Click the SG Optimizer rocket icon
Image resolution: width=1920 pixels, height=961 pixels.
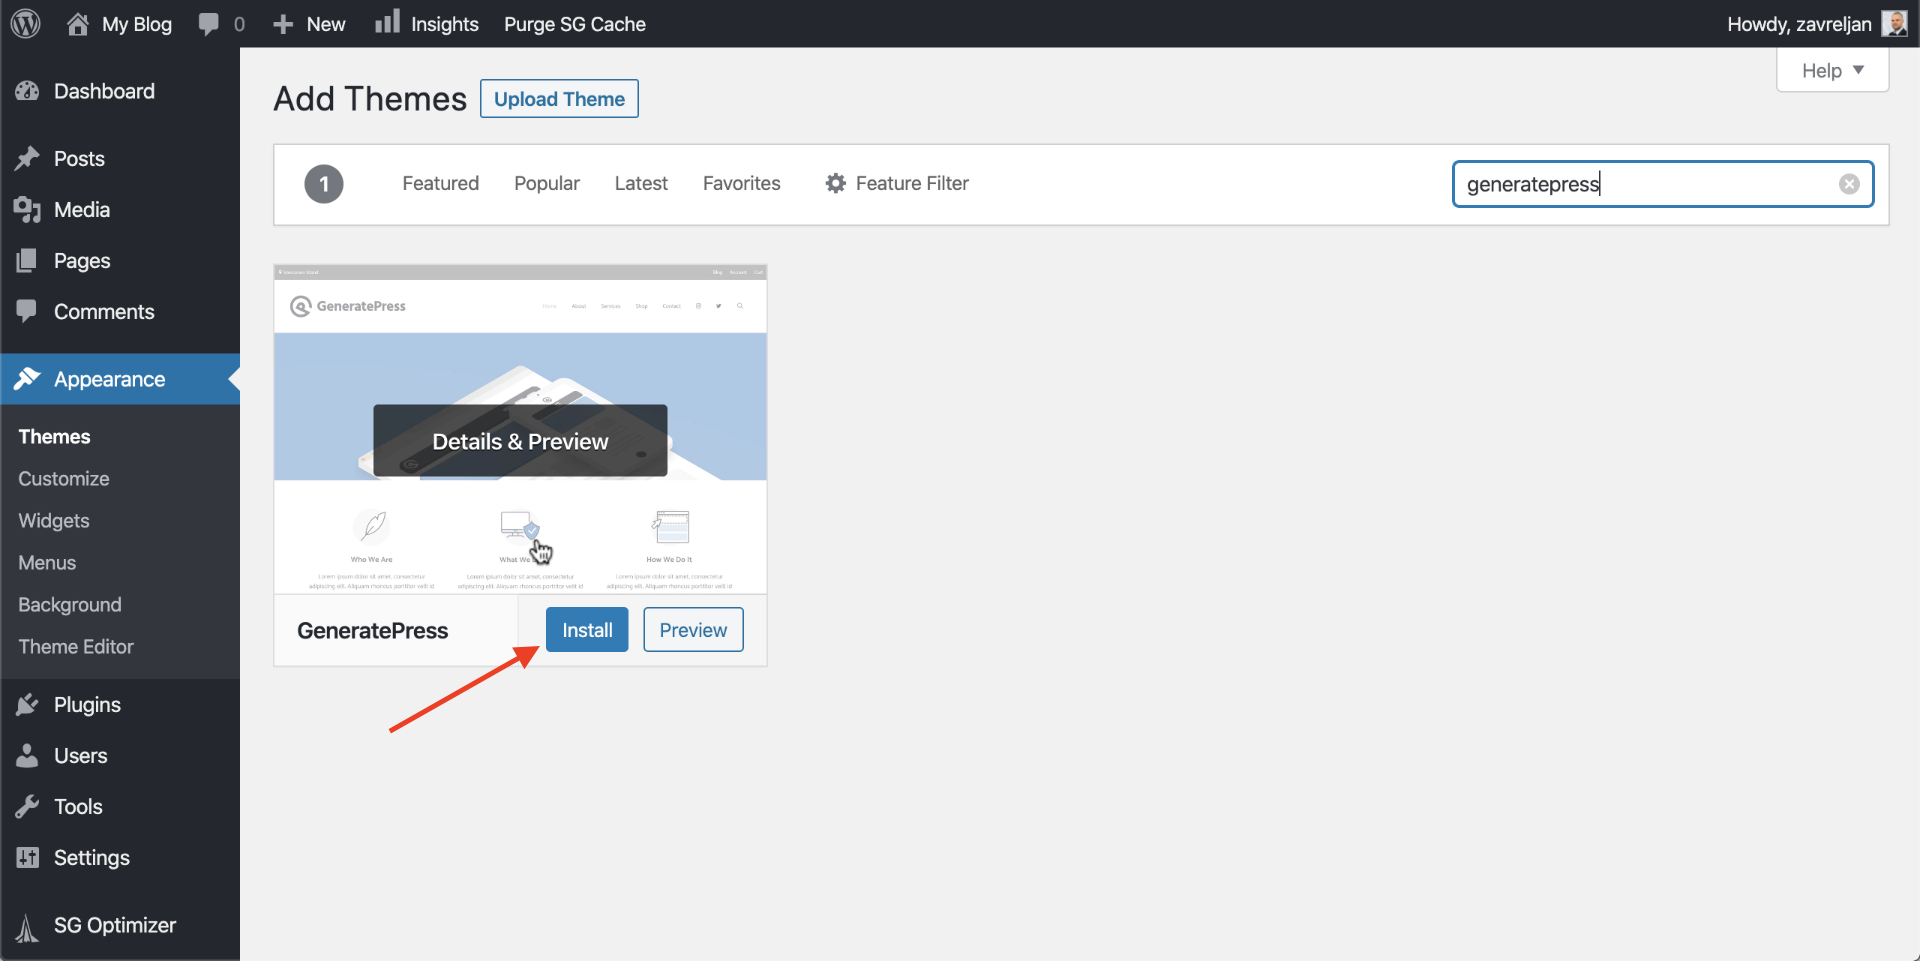pos(27,927)
